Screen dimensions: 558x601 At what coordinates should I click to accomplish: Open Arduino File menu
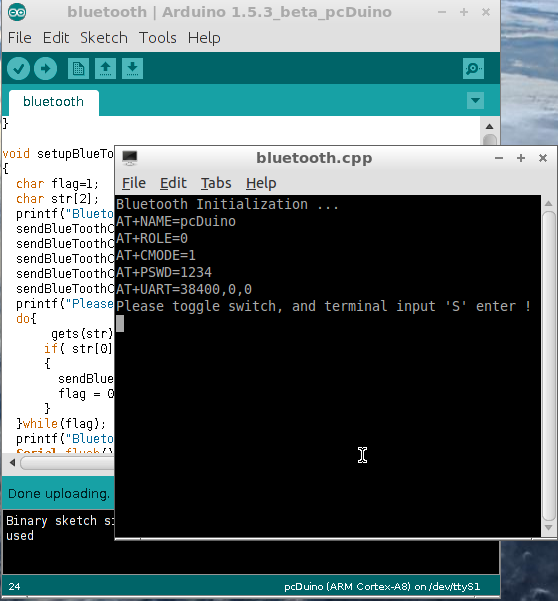(20, 38)
